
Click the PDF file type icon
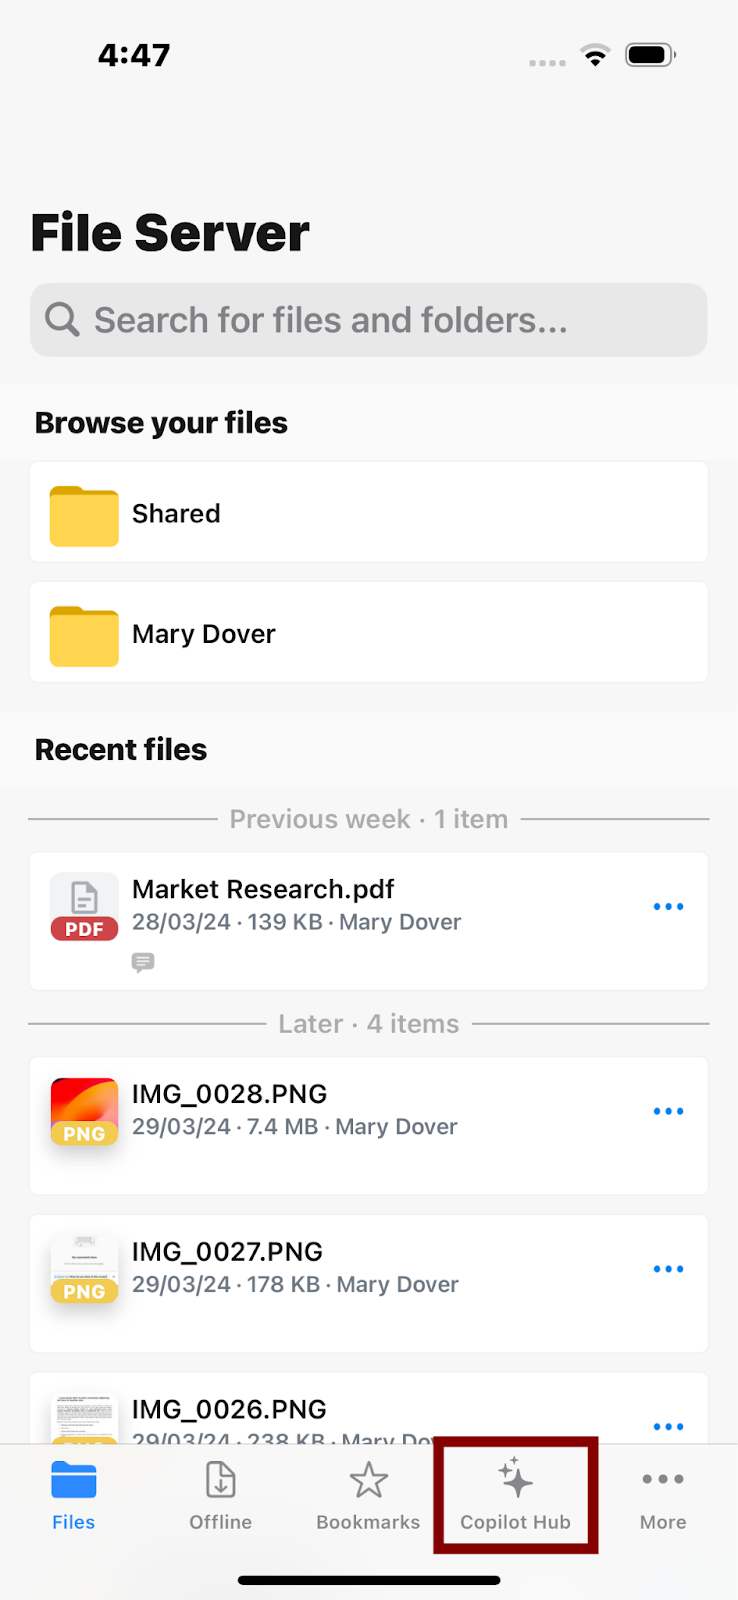[84, 907]
